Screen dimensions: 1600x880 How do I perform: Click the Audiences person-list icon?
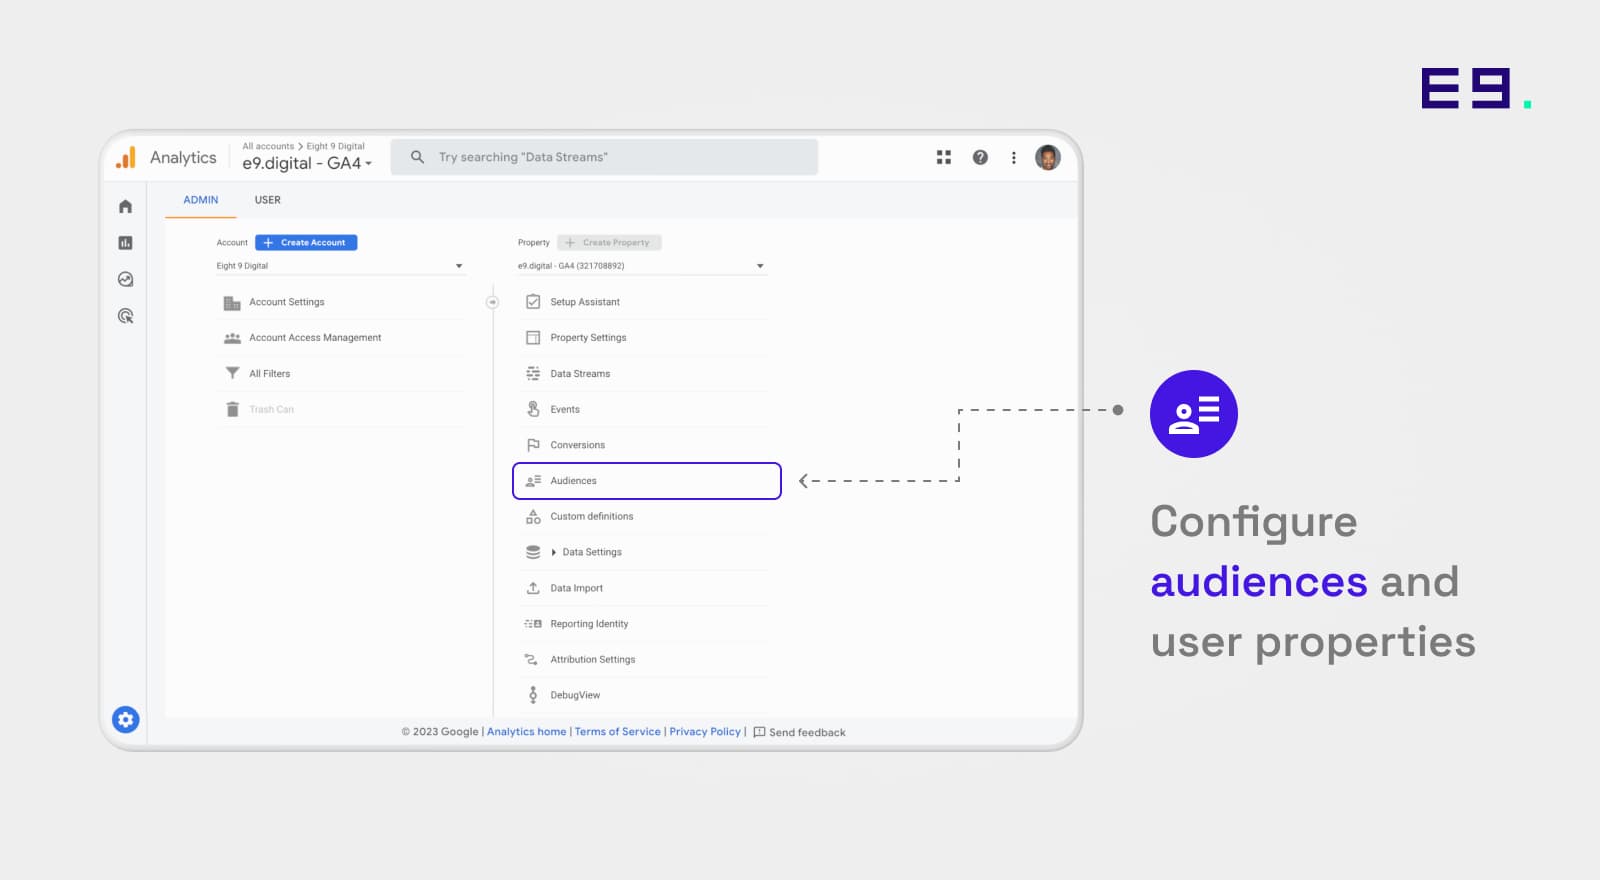(533, 481)
